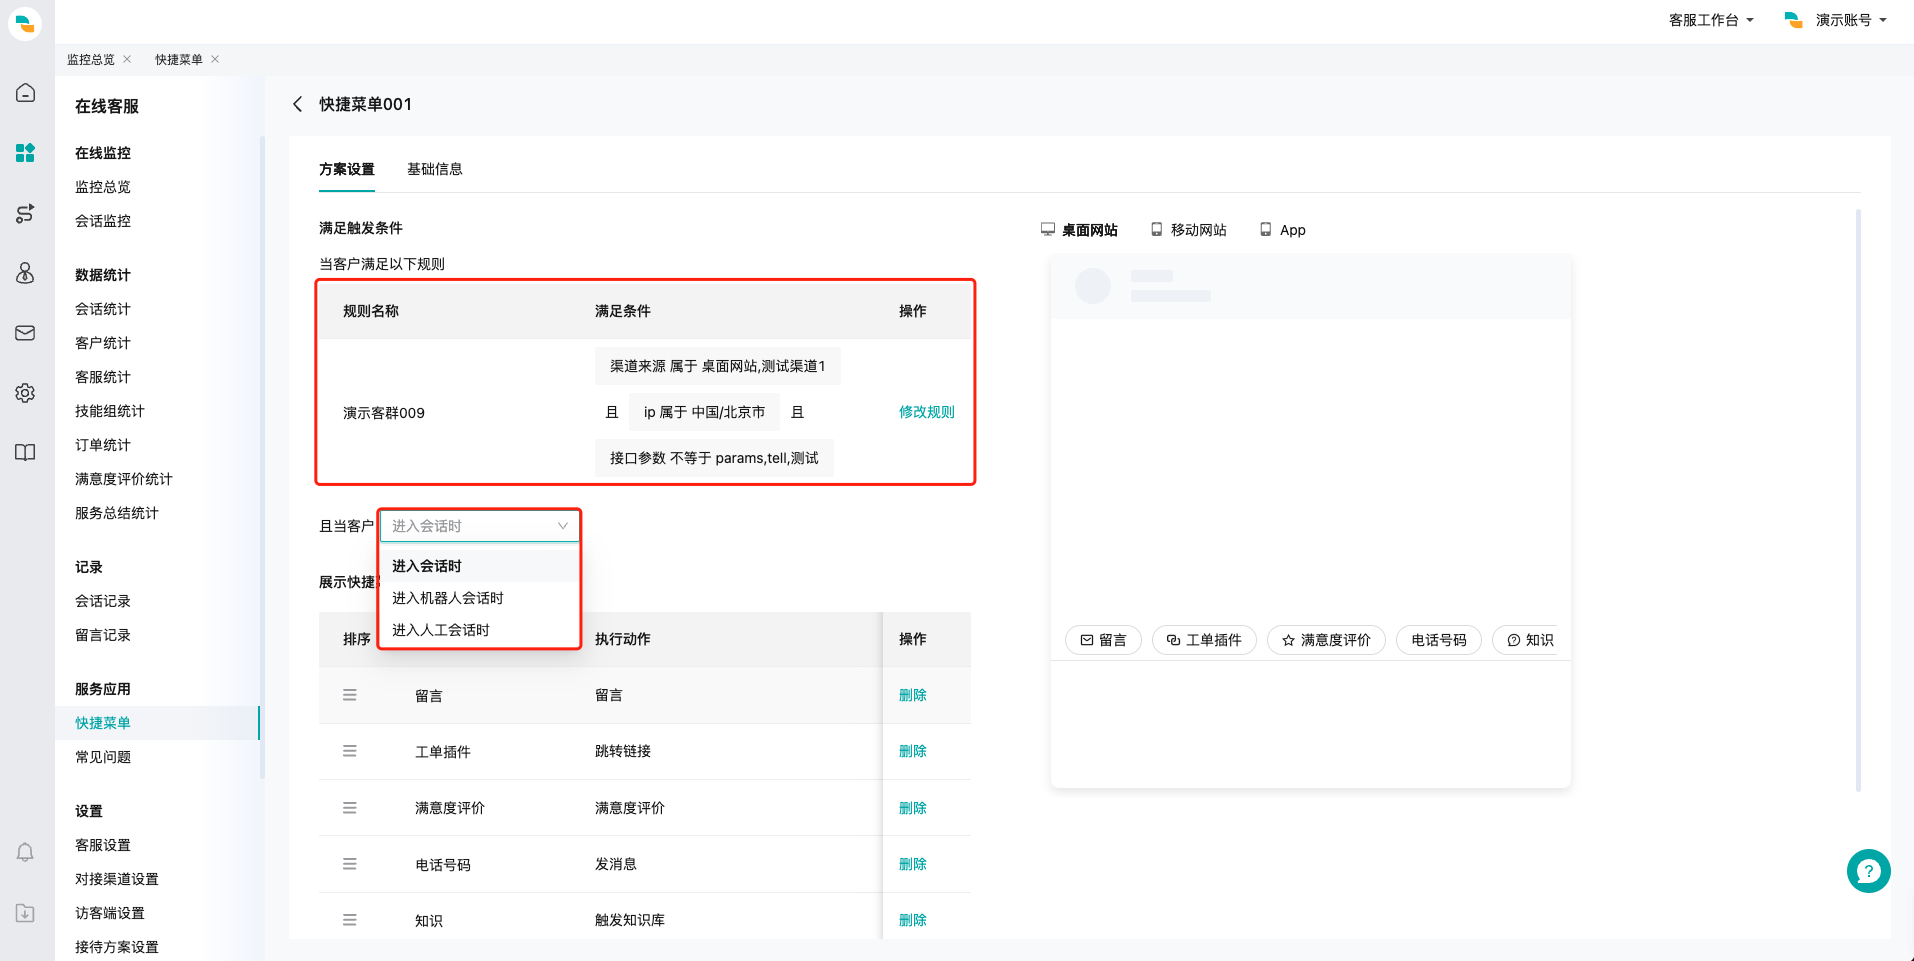Delete the 知识 row
This screenshot has width=1914, height=961.
913,920
